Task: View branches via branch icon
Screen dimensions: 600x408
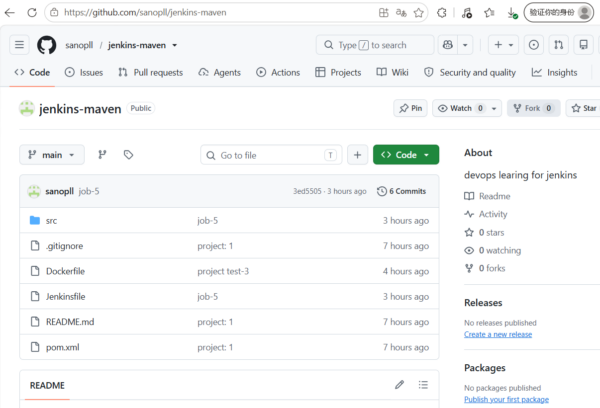Action: [x=102, y=155]
